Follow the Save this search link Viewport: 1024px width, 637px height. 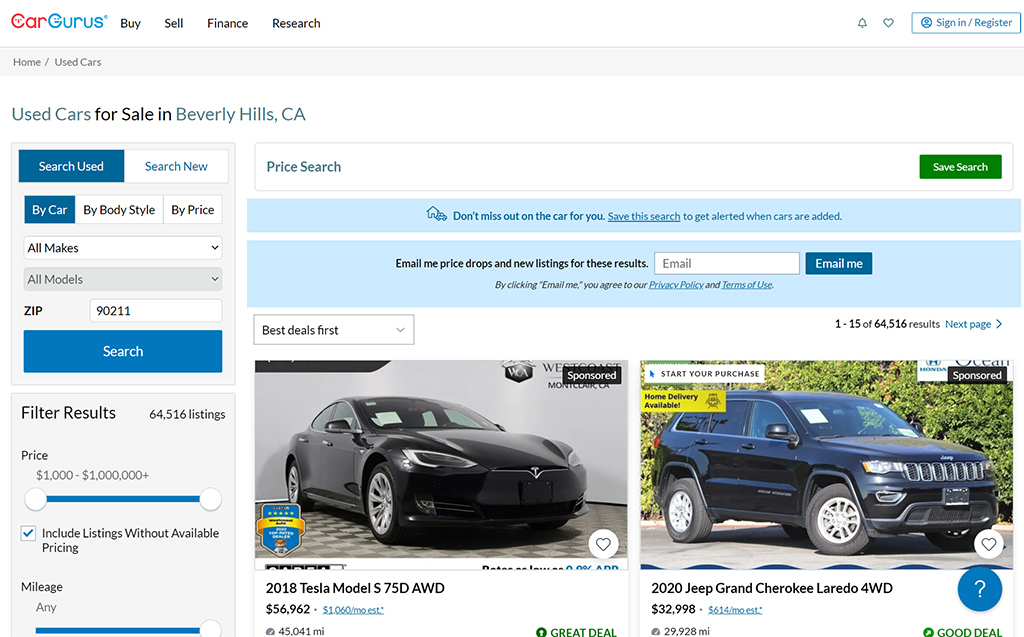[x=644, y=216]
